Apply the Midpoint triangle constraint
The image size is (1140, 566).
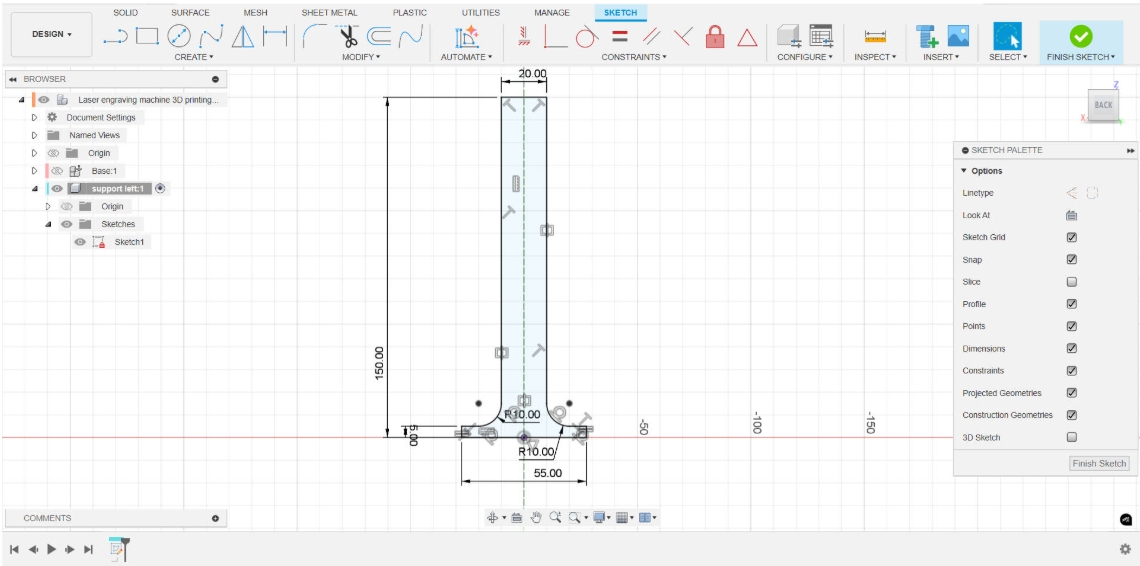coord(747,36)
